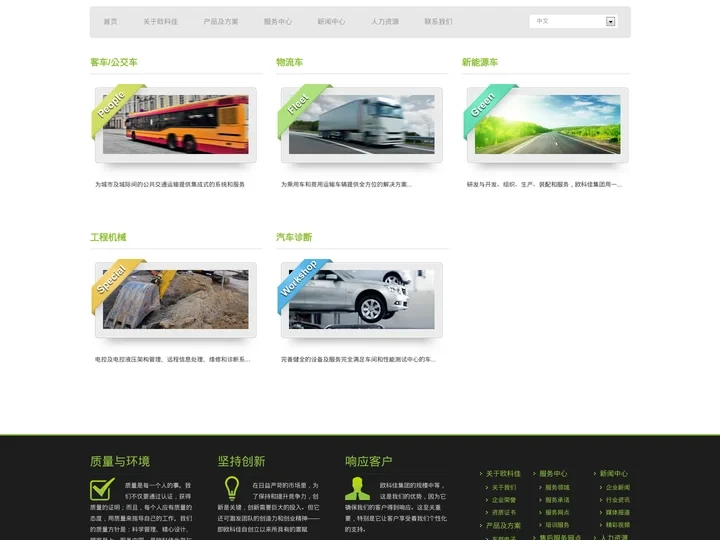
Task: Open footer link 关于欧科佳
Action: tap(503, 473)
